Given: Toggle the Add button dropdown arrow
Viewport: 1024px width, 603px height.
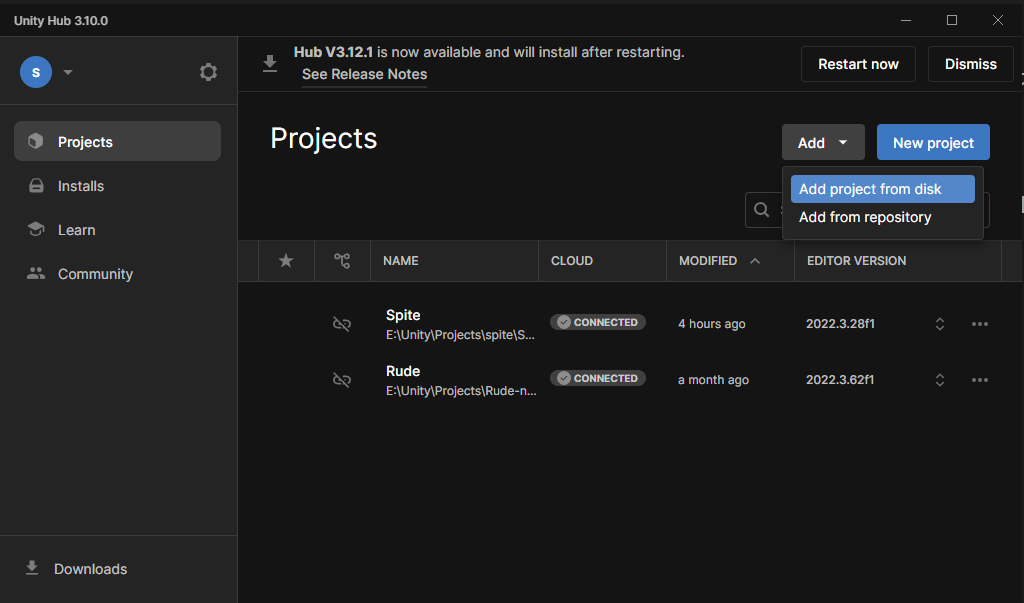Looking at the screenshot, I should [843, 143].
